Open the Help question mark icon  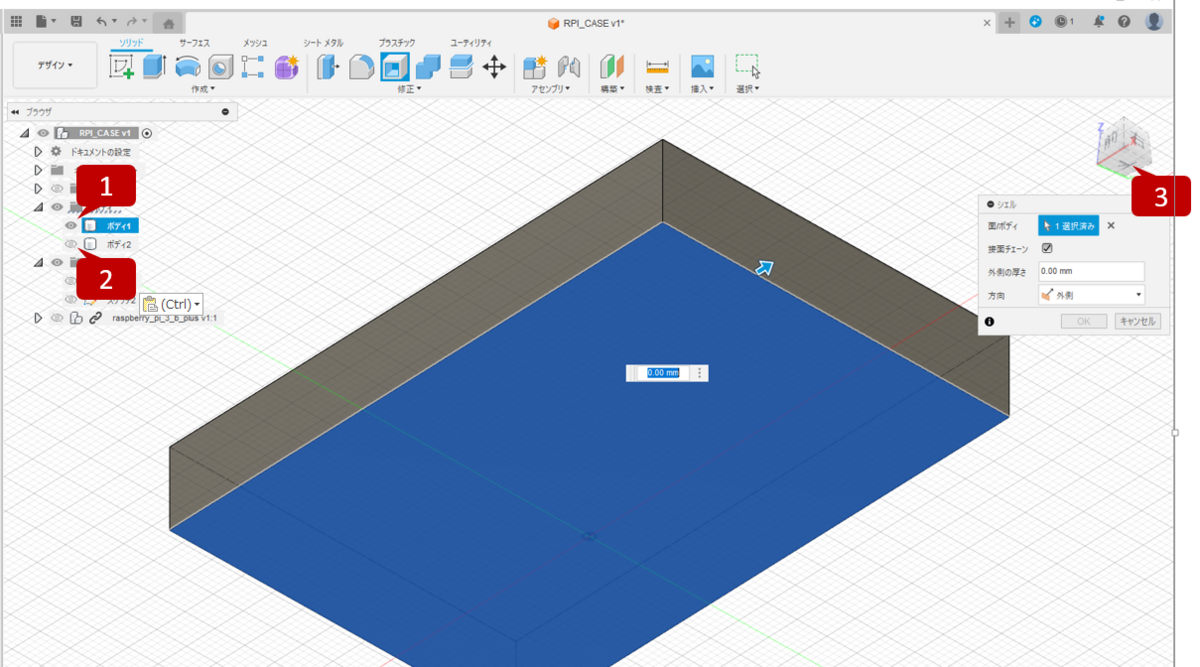(1124, 21)
